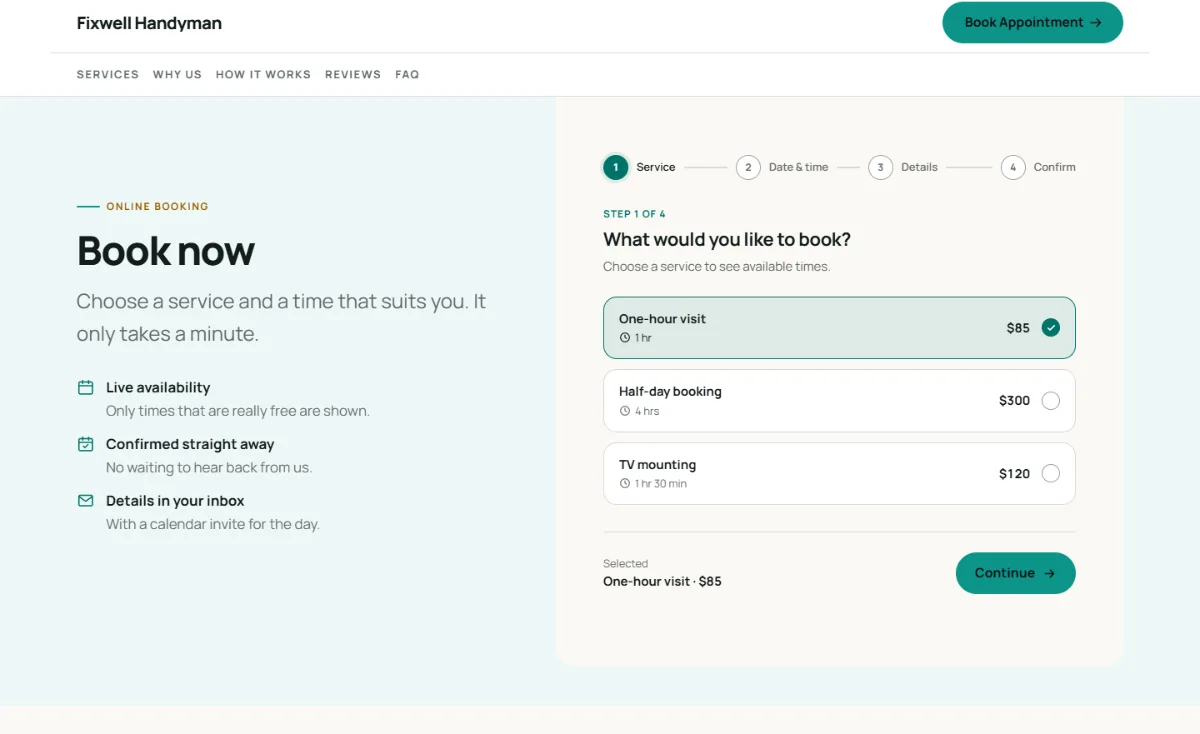Image resolution: width=1200 pixels, height=734 pixels.
Task: Click "What would you like to book?" heading
Action: (727, 240)
